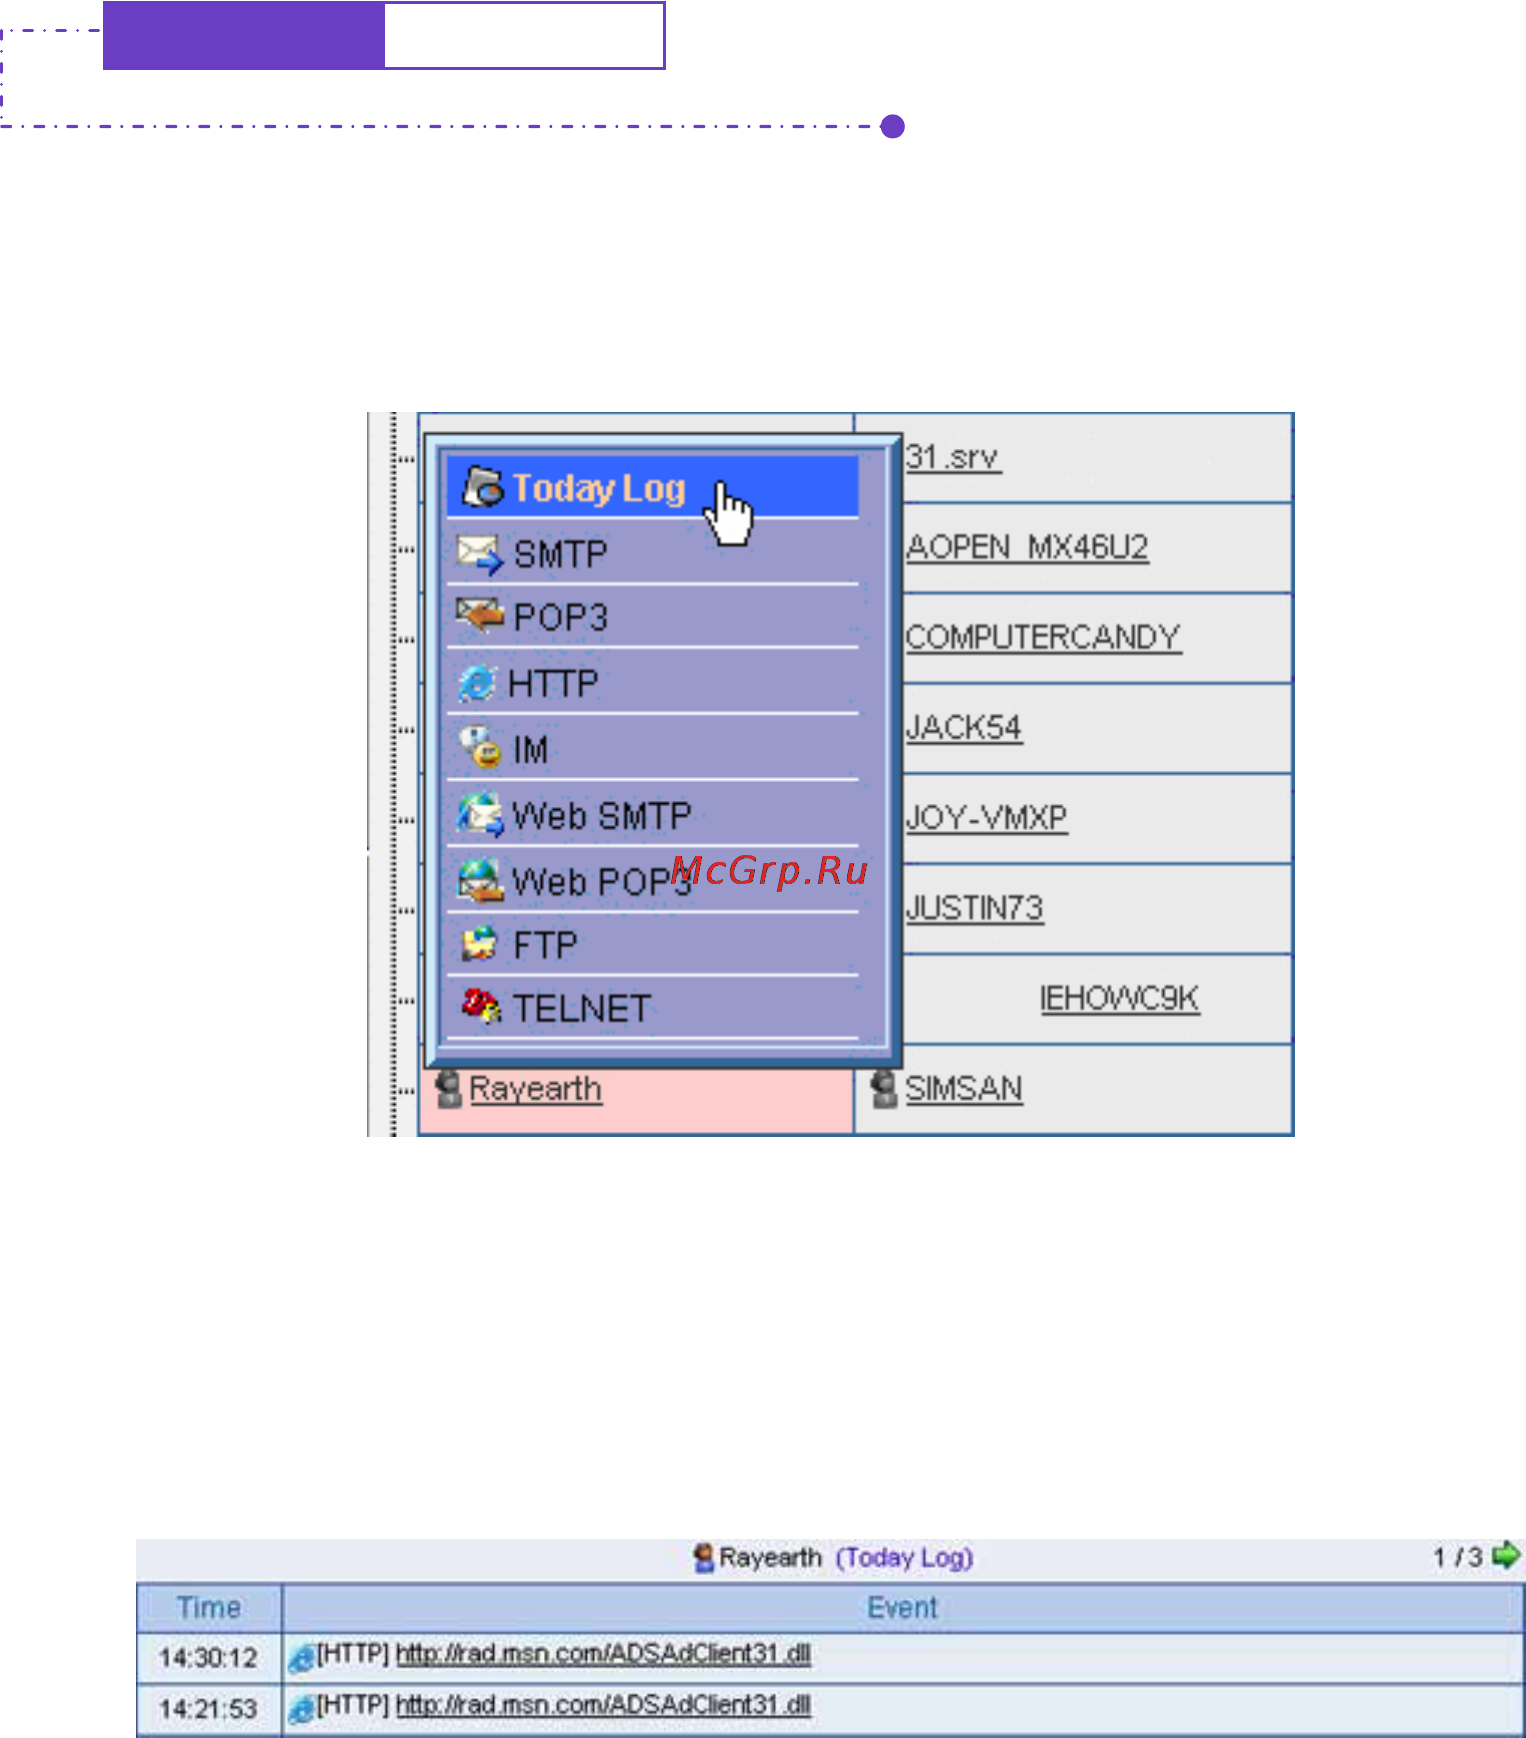Click the POP3 incoming mail icon

(x=480, y=616)
